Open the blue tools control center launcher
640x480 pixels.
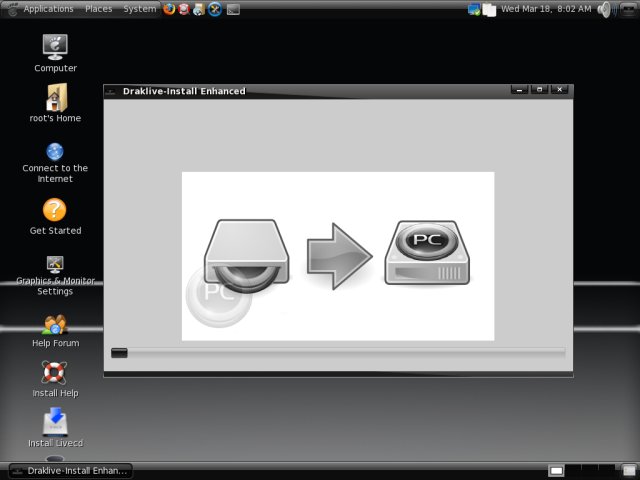tap(215, 9)
